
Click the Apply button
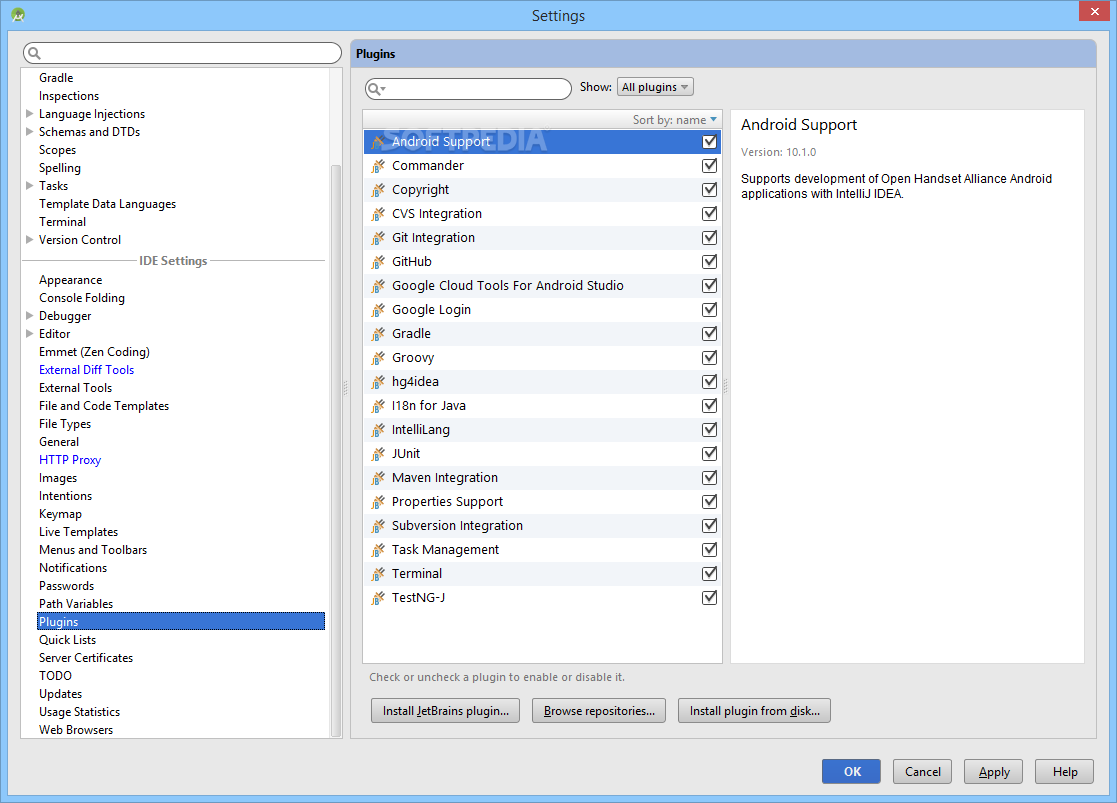pyautogui.click(x=994, y=772)
